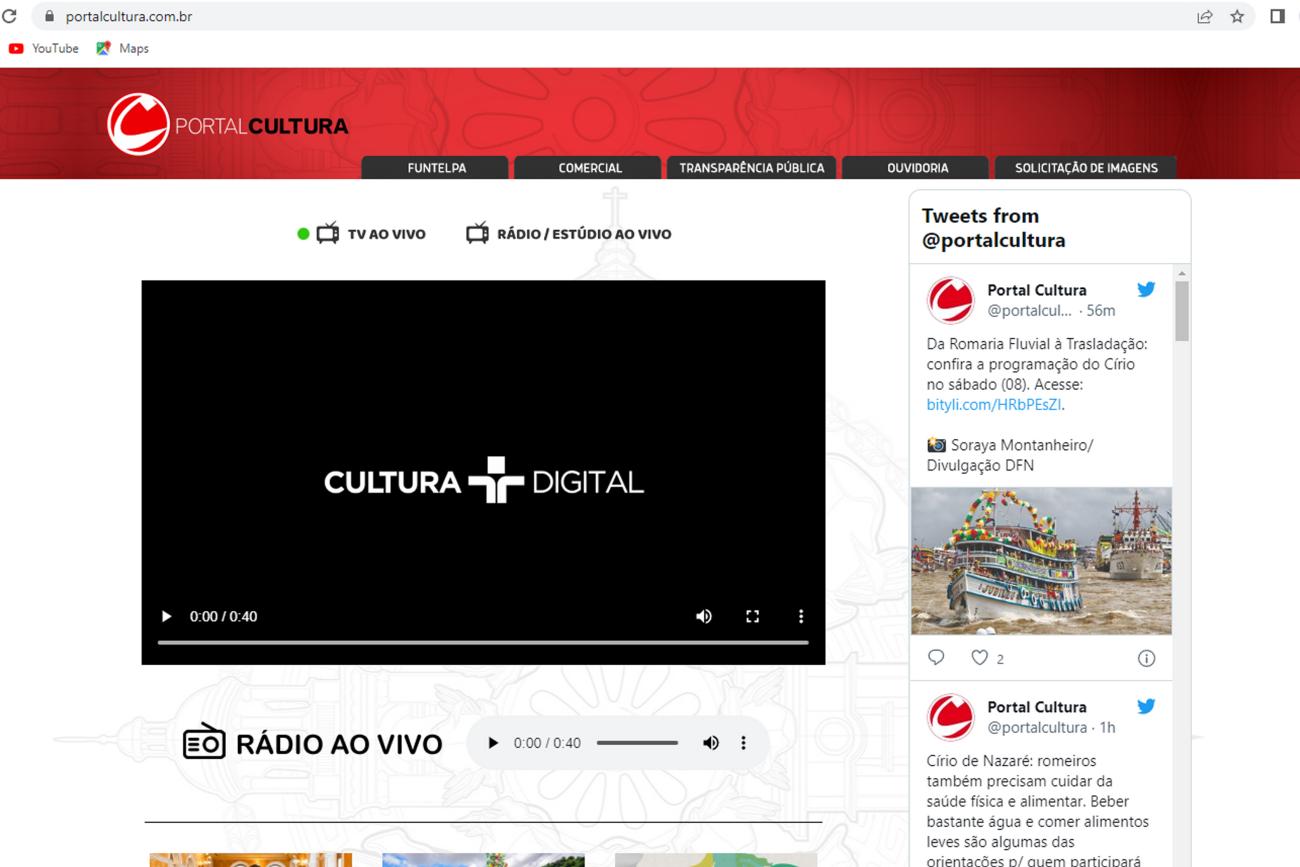Image resolution: width=1300 pixels, height=867 pixels.
Task: Click the video progress bar
Action: (483, 642)
